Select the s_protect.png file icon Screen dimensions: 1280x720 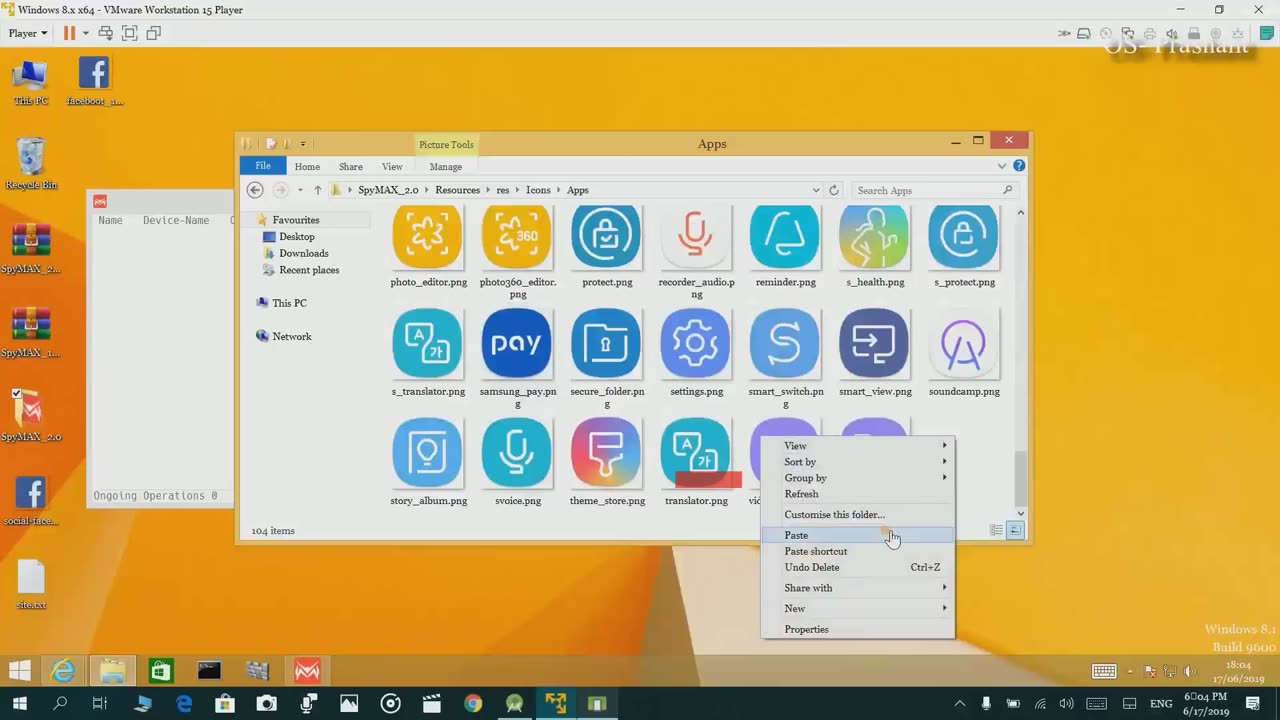tap(963, 237)
